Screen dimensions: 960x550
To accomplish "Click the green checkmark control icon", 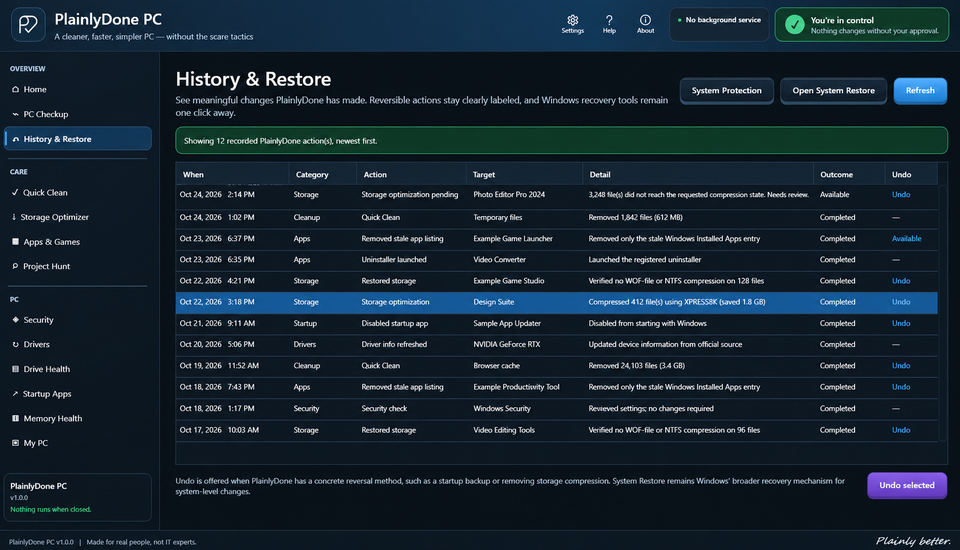I will click(795, 24).
